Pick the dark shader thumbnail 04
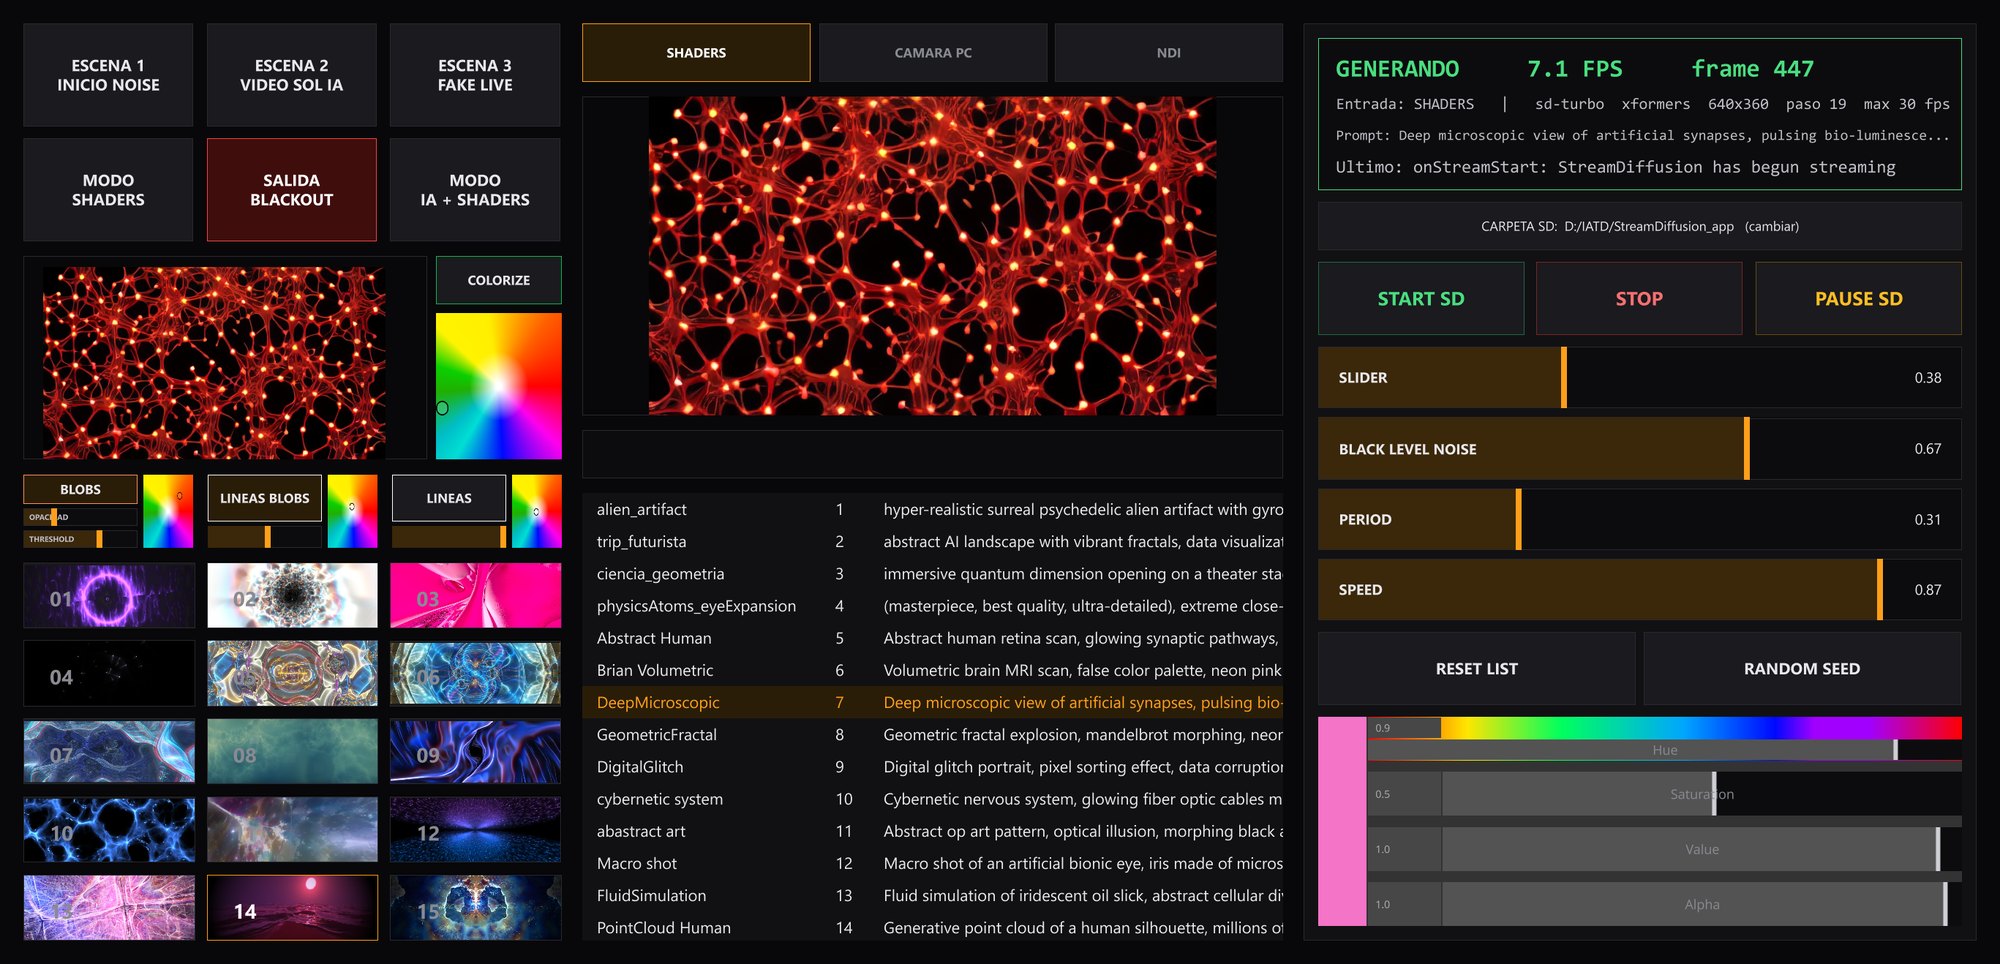Screen dimensions: 2000x964 pos(109,674)
